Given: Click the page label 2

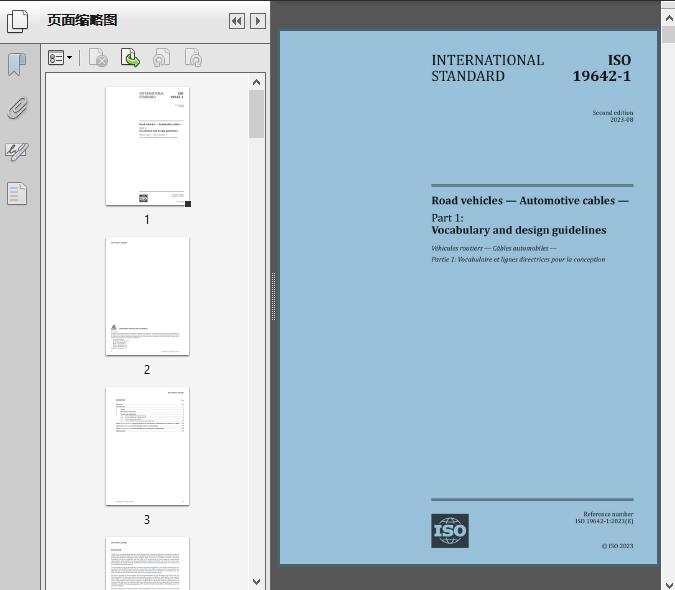Looking at the screenshot, I should tap(147, 370).
